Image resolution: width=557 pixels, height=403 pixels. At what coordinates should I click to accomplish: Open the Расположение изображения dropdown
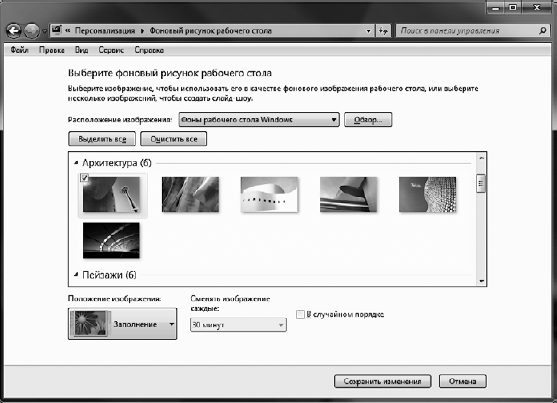point(259,120)
